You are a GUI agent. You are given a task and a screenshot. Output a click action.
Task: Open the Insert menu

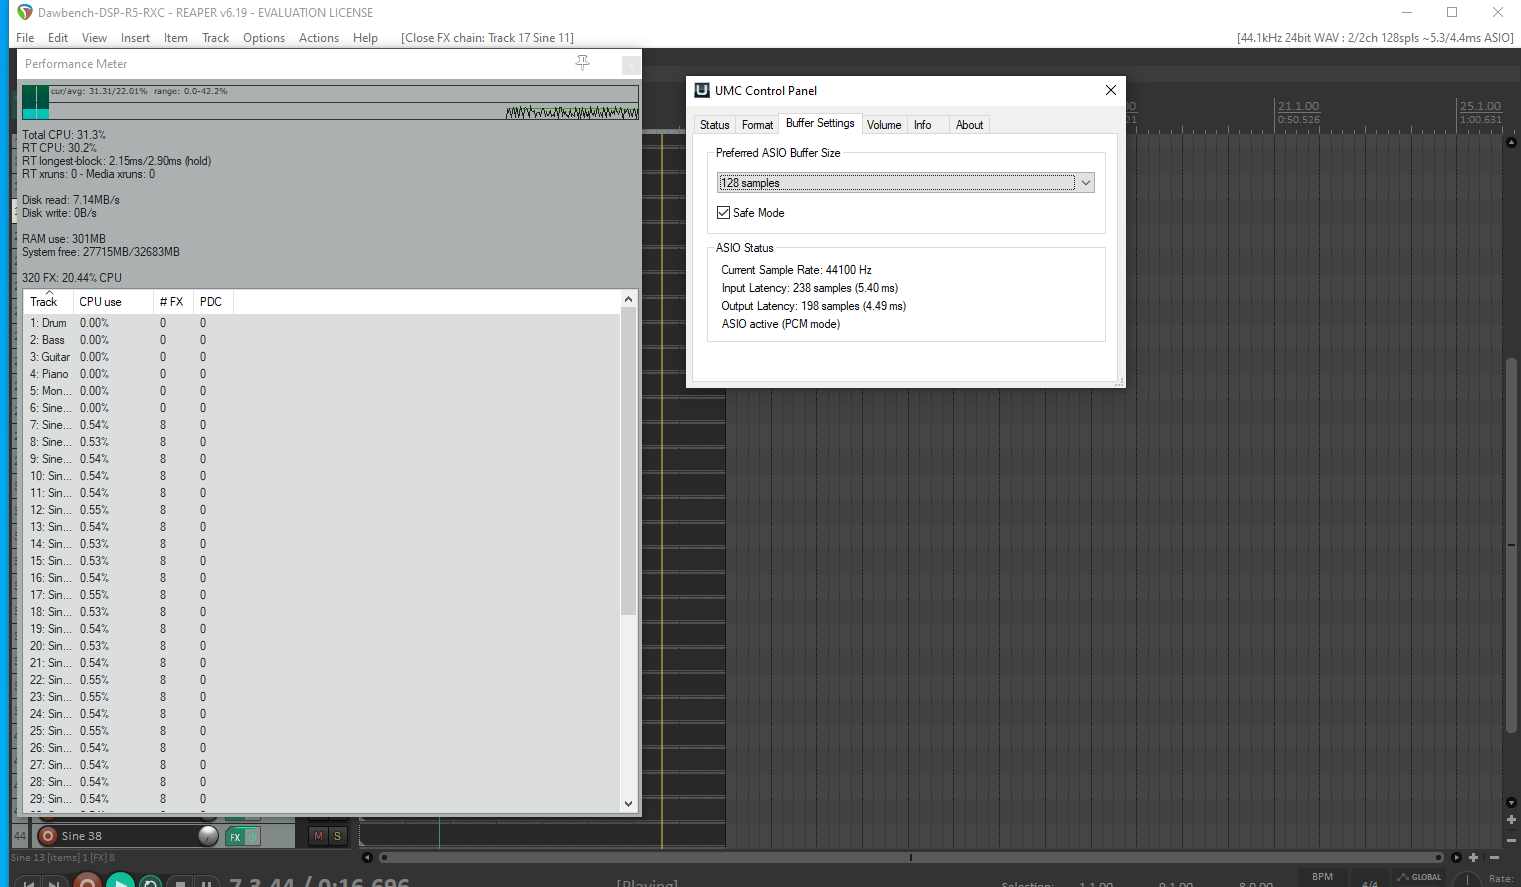click(x=135, y=38)
